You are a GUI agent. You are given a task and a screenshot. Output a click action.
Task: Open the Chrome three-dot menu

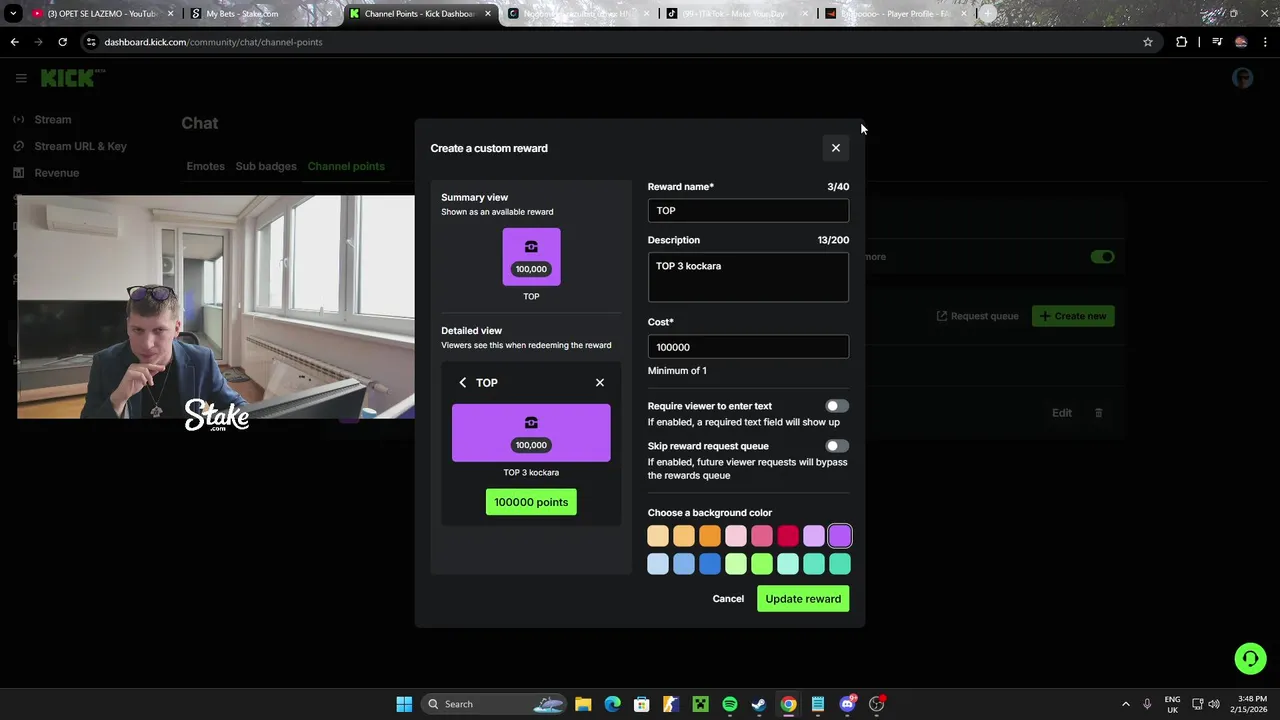click(x=1265, y=42)
